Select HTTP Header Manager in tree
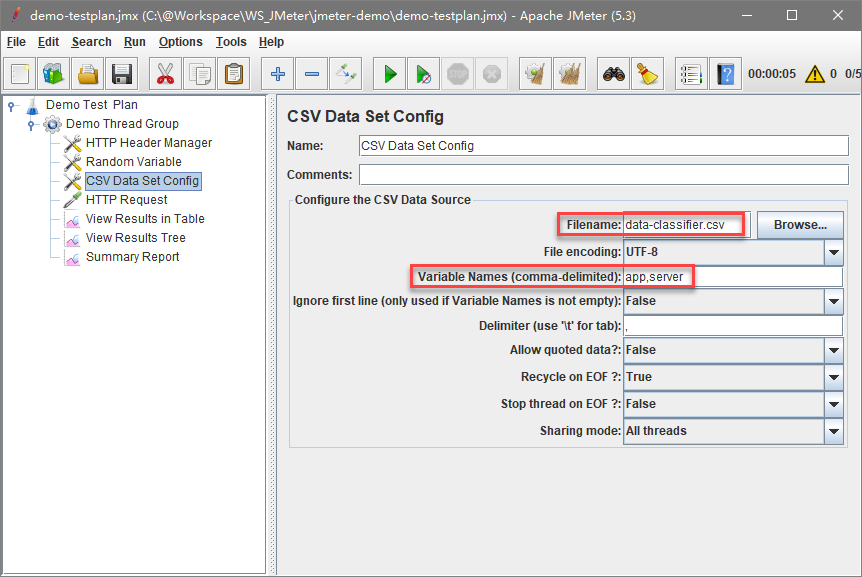 (x=149, y=143)
